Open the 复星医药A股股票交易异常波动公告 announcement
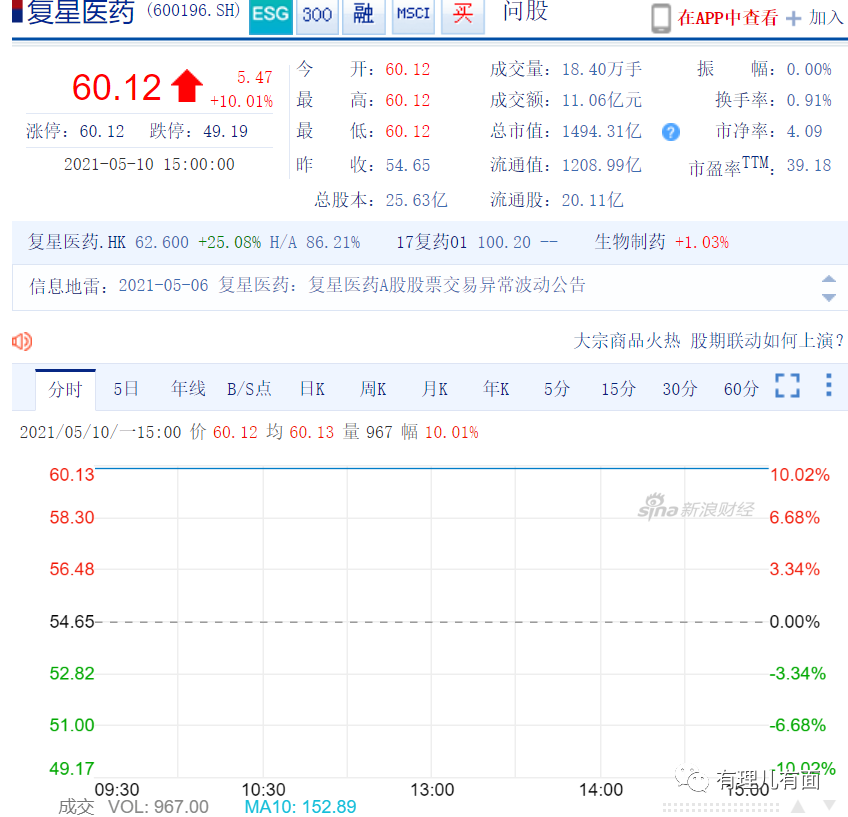 tap(447, 284)
